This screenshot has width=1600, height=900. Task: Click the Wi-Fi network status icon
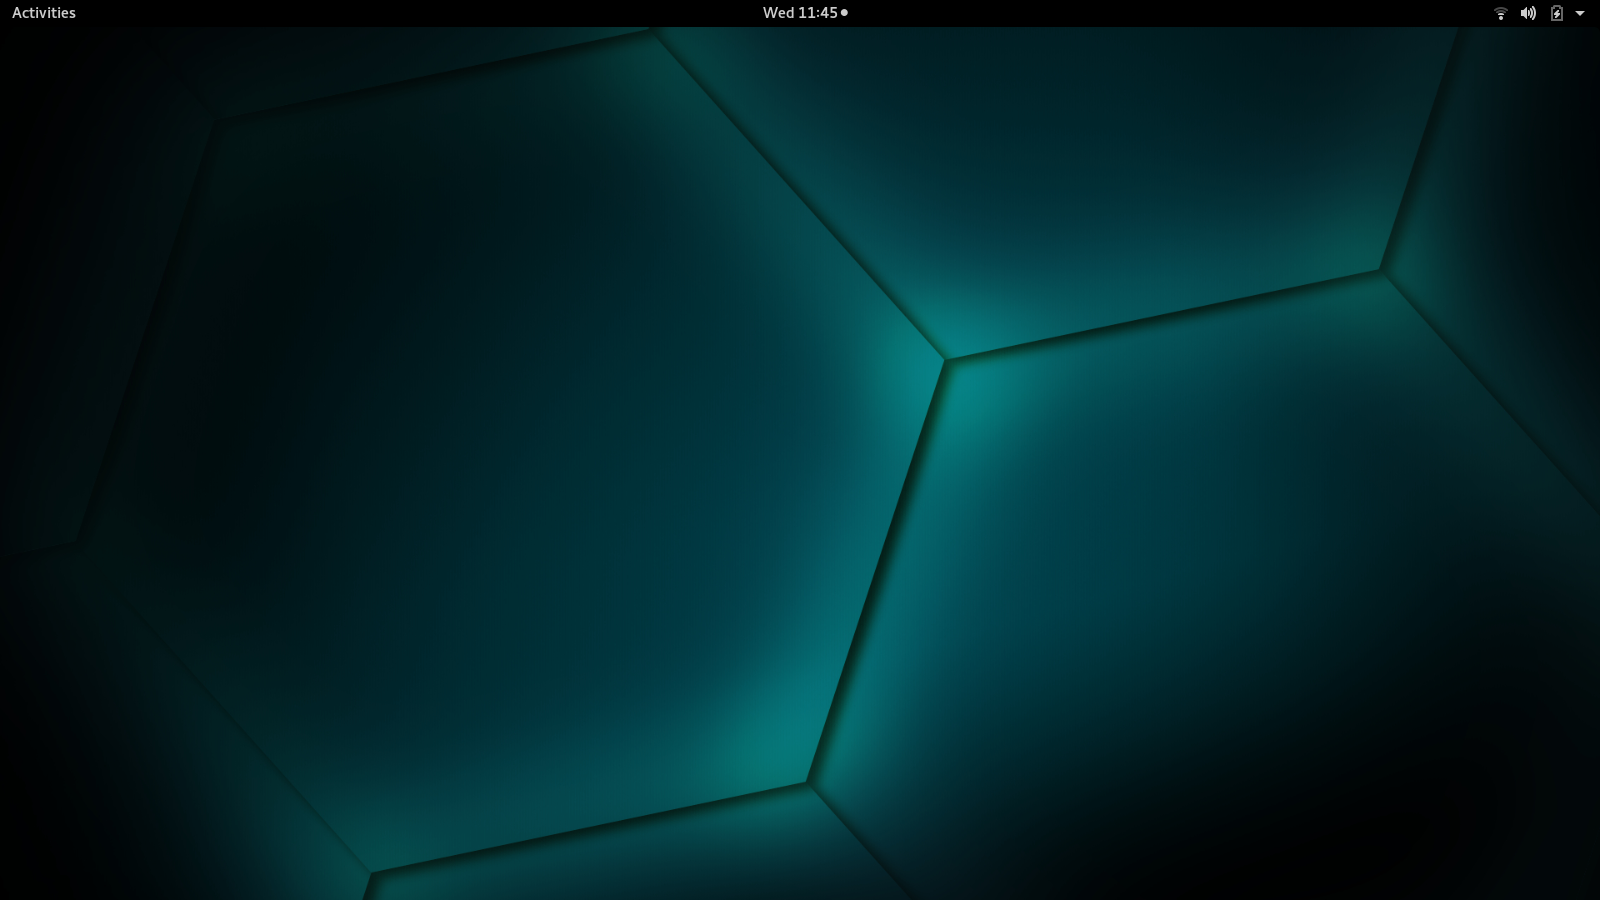(1500, 13)
